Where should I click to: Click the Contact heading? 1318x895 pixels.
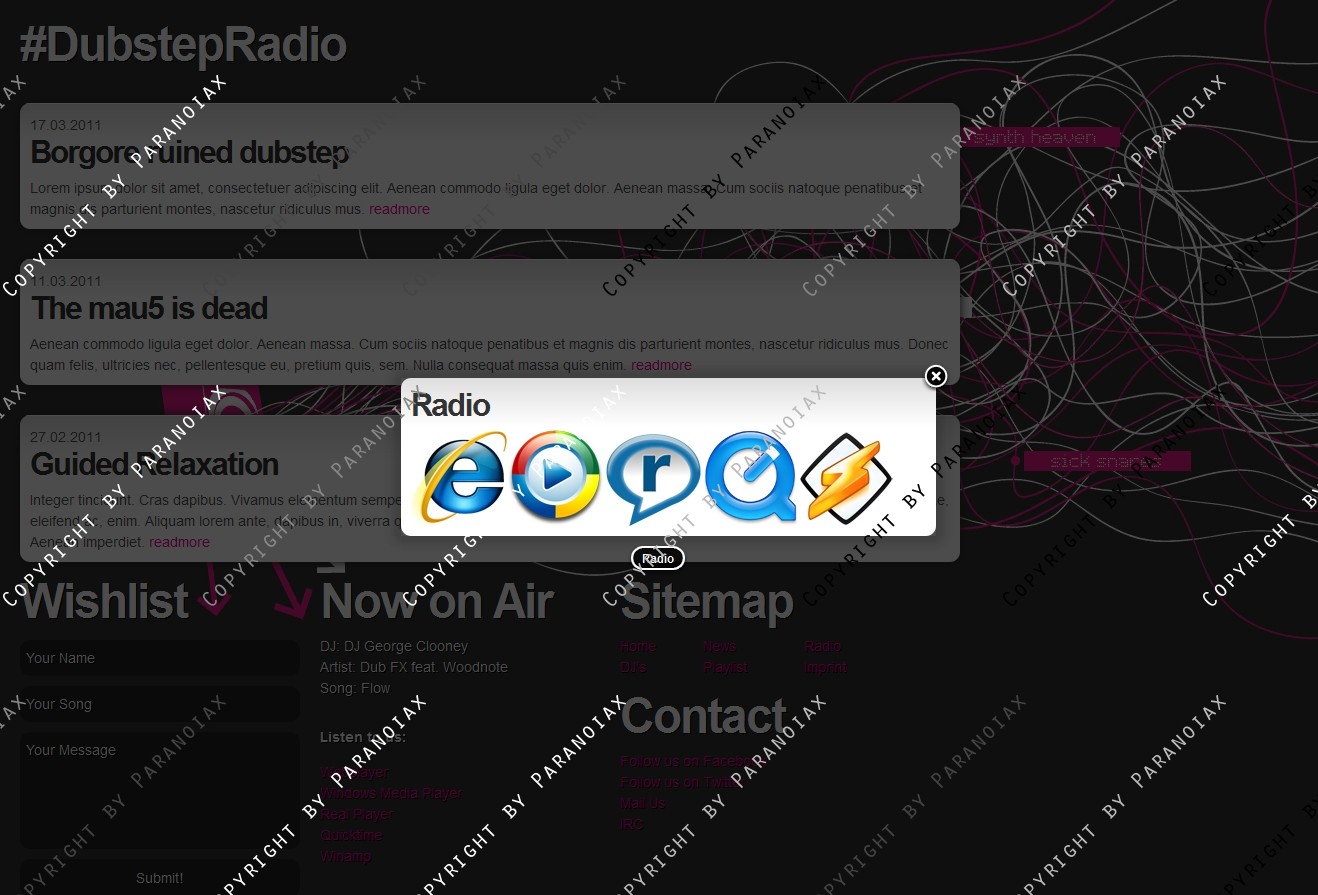pyautogui.click(x=704, y=716)
